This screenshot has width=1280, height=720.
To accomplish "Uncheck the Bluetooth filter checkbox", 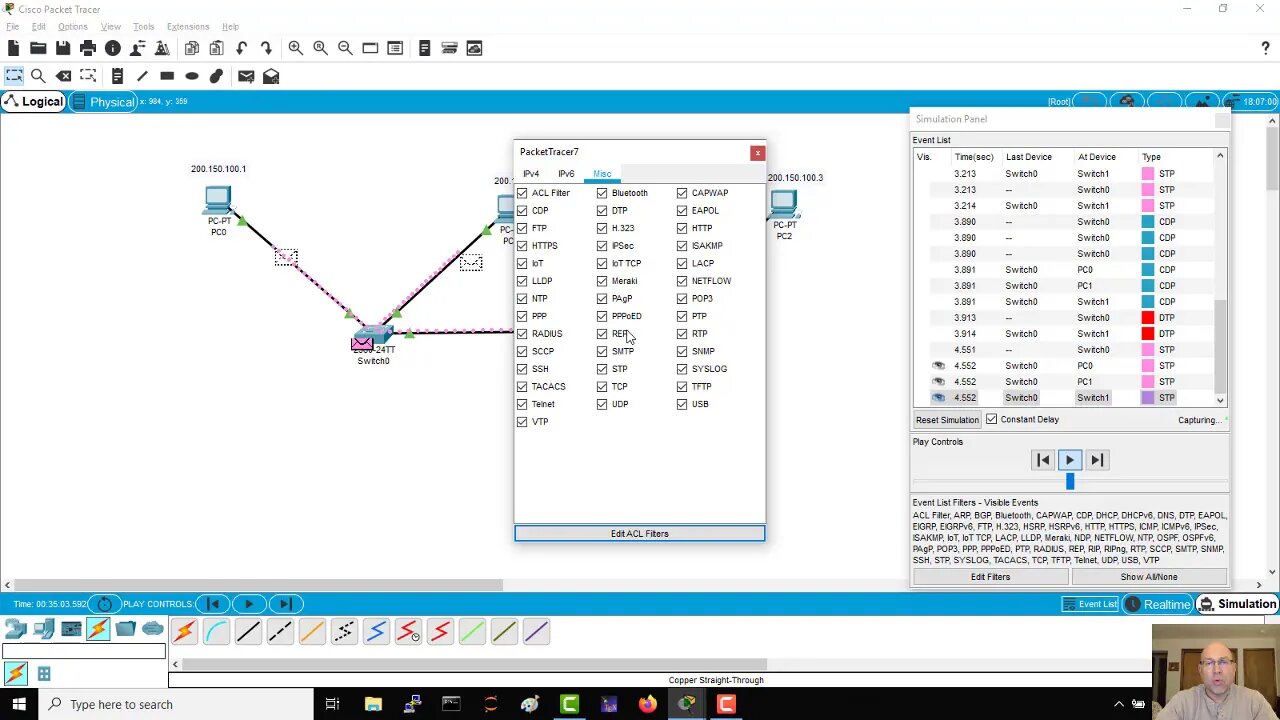I will (x=602, y=193).
